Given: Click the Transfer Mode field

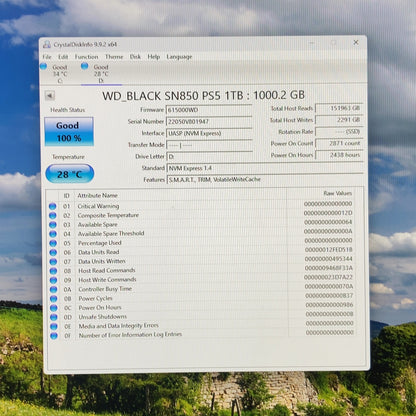Looking at the screenshot, I should point(209,145).
